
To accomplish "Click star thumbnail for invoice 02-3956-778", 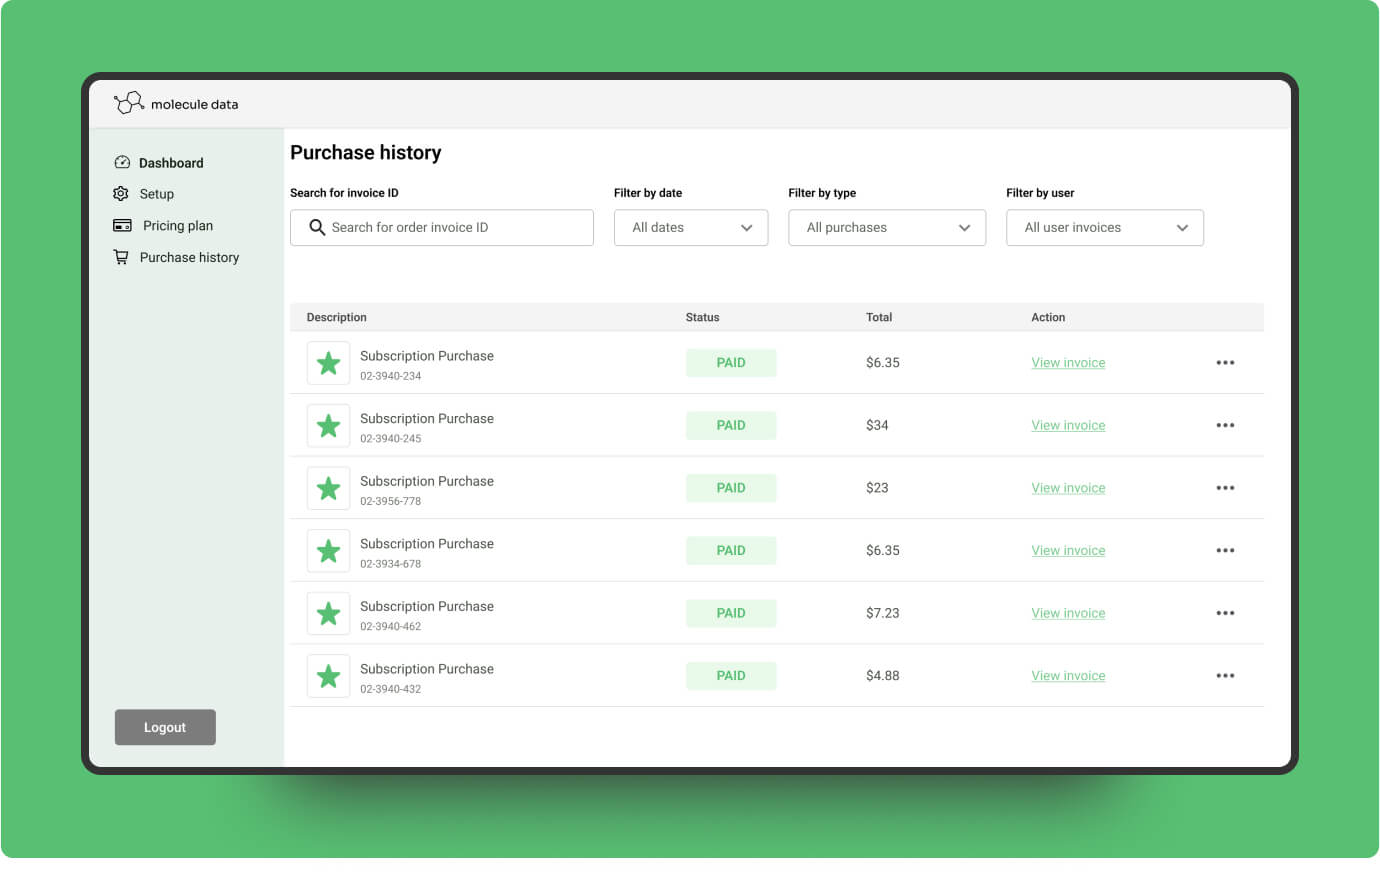I will [328, 488].
